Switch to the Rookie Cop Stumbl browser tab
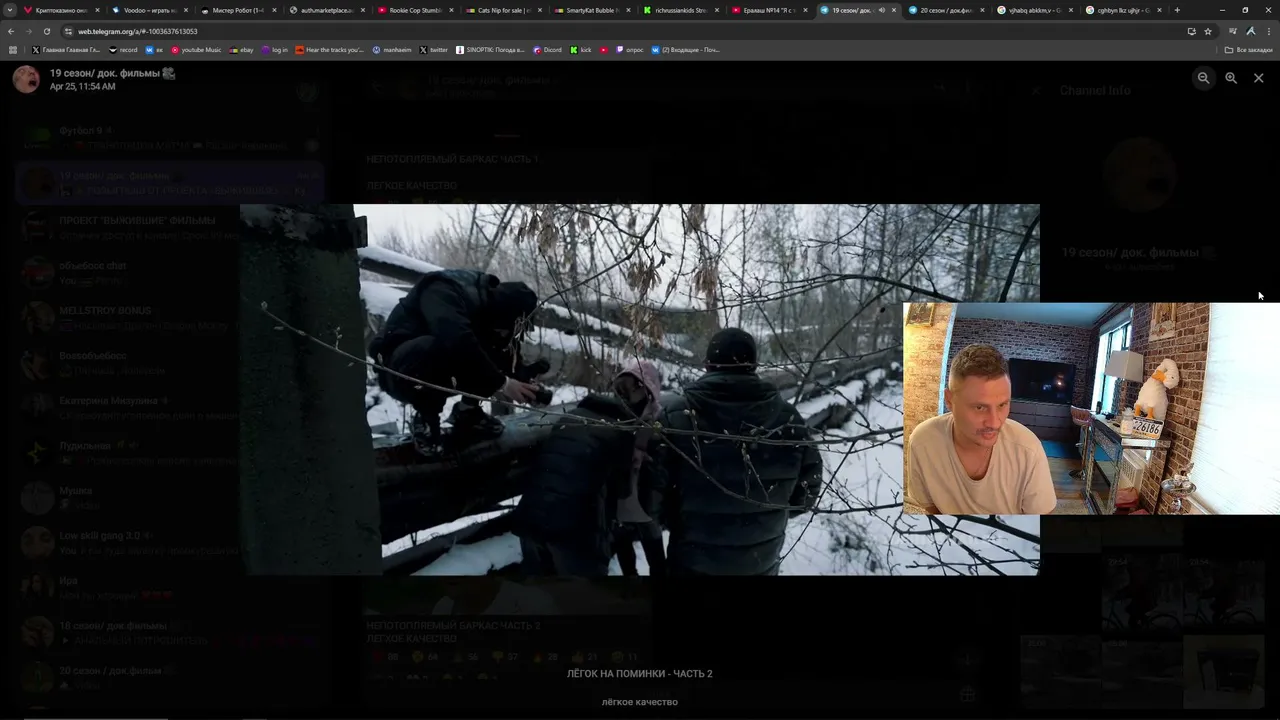 pyautogui.click(x=414, y=10)
